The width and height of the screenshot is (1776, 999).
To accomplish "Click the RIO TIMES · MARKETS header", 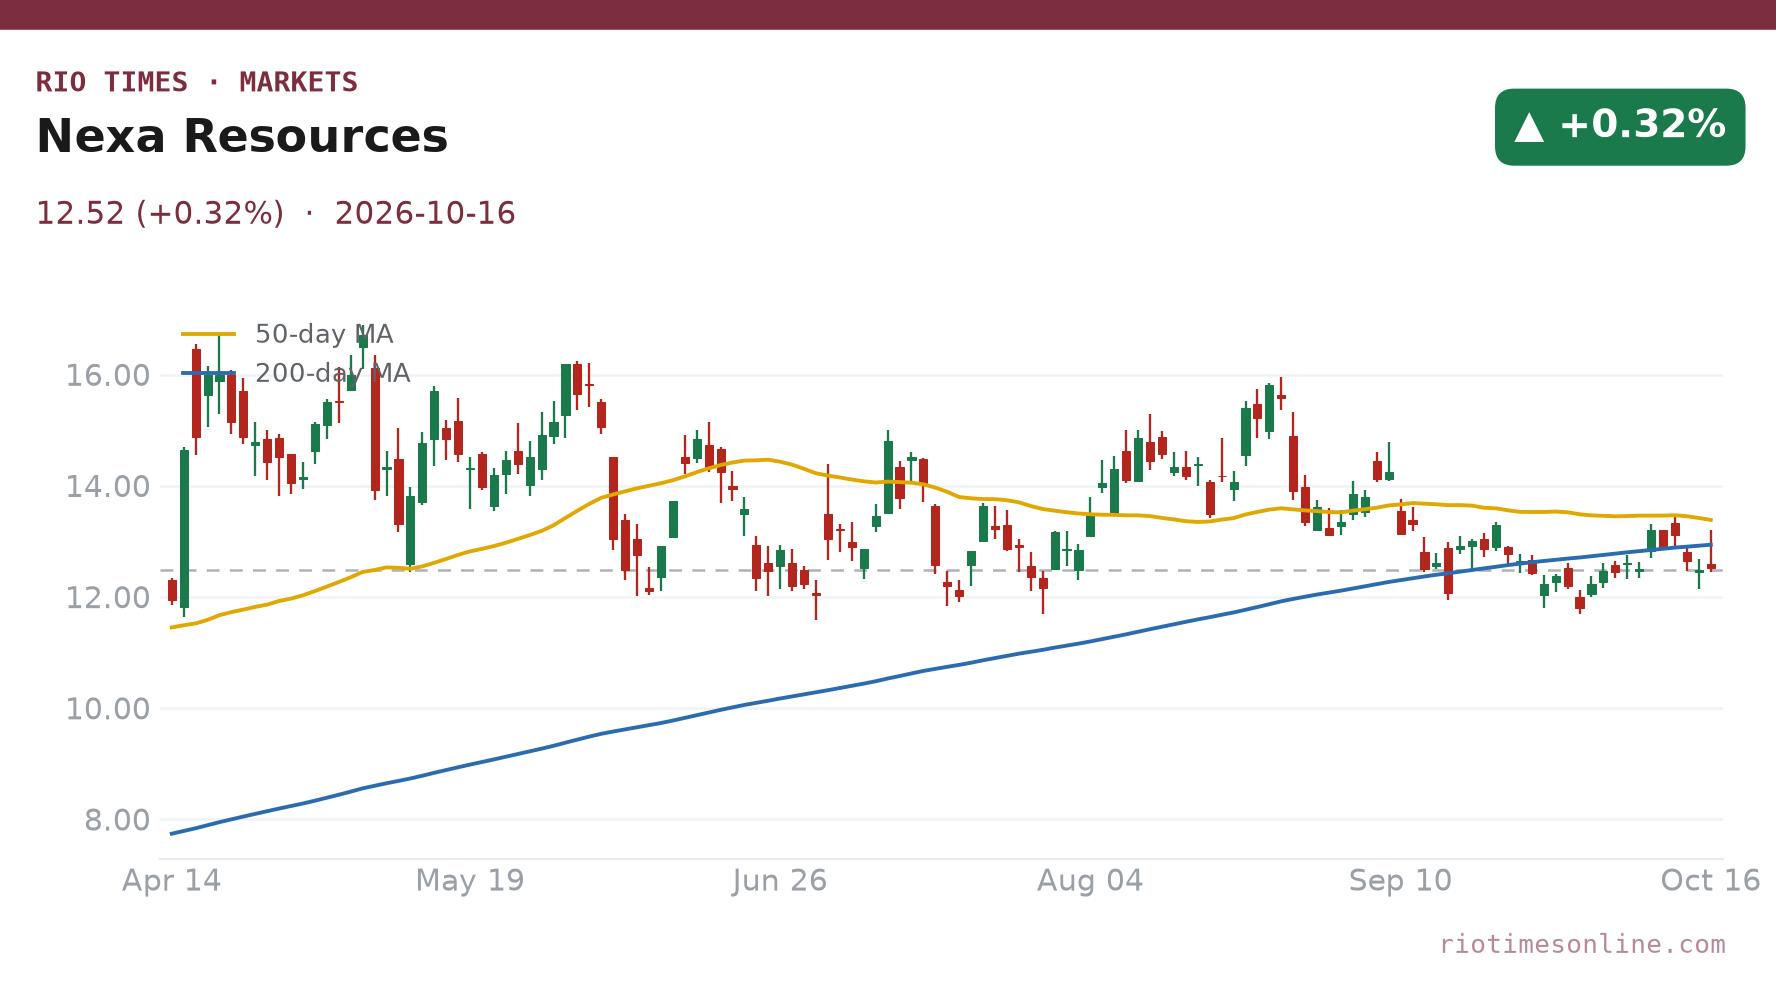I will [197, 82].
